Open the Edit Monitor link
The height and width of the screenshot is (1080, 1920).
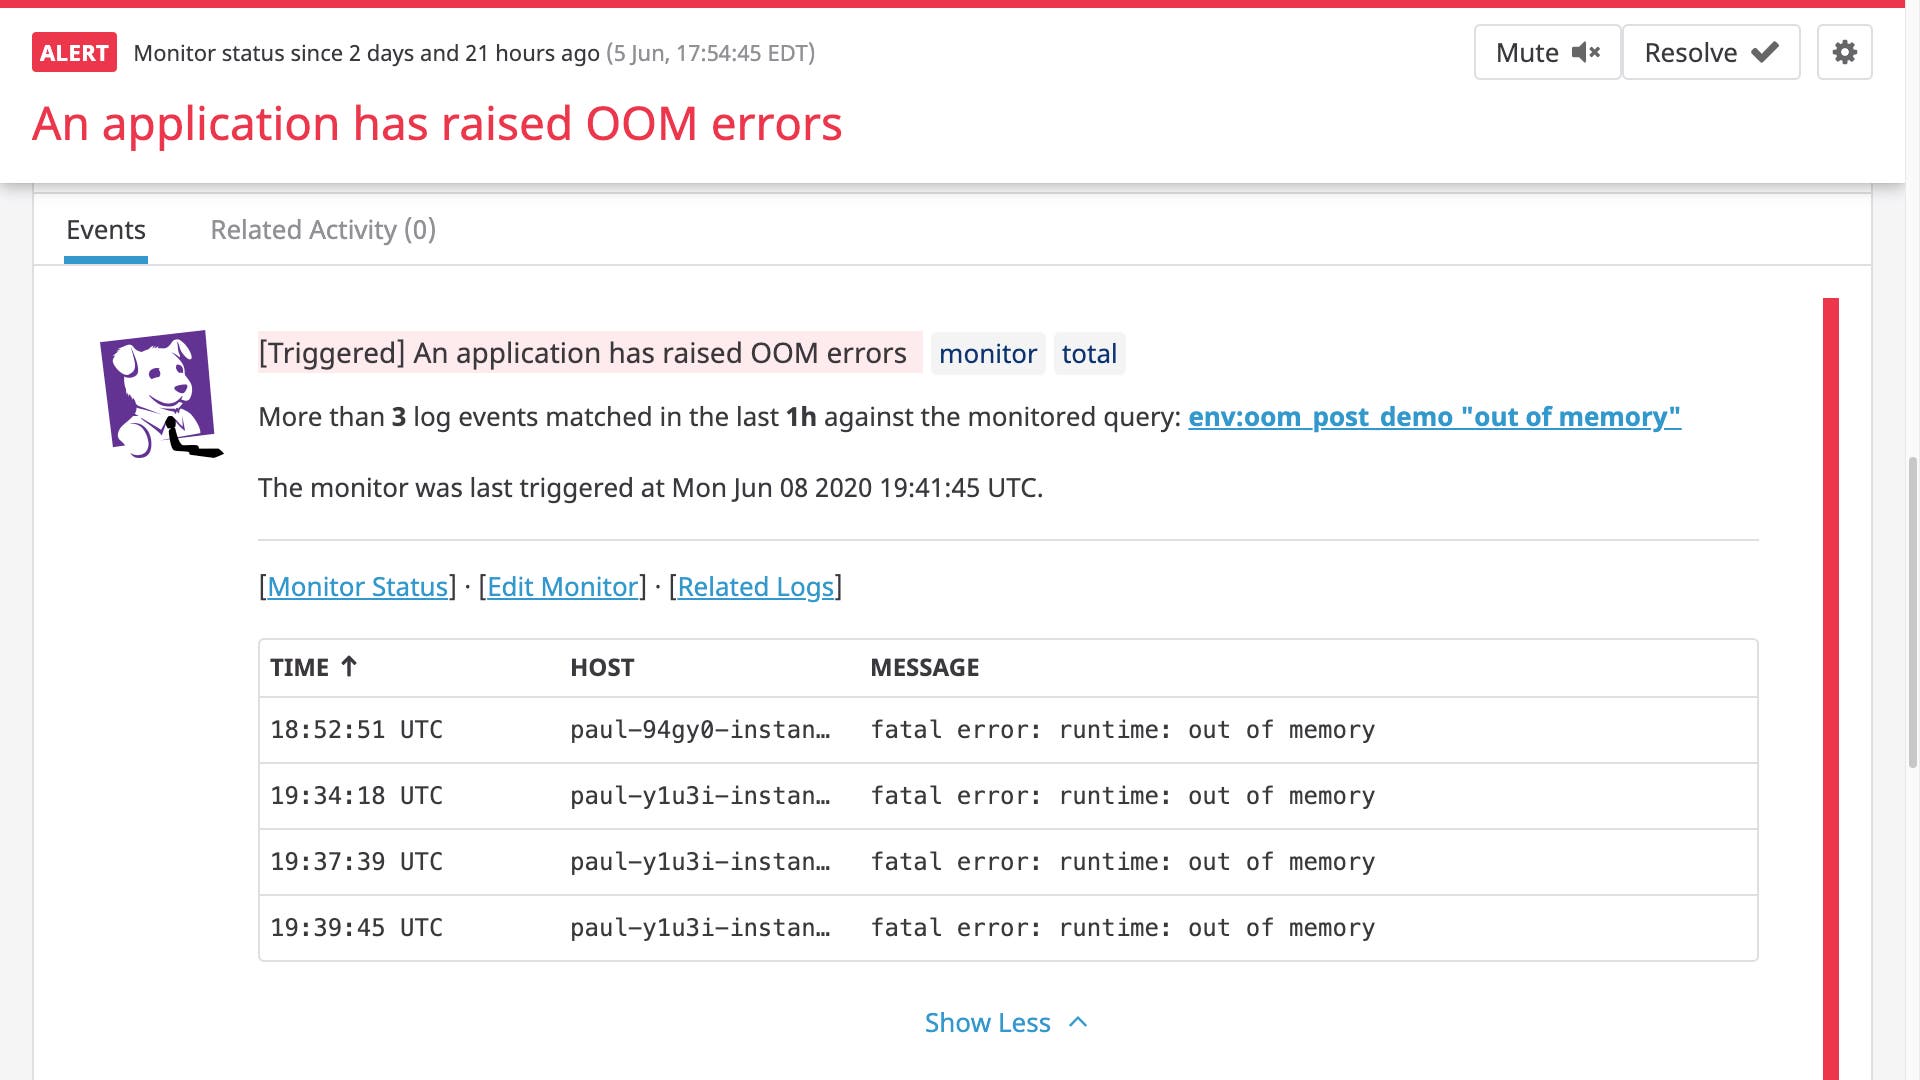coord(562,587)
